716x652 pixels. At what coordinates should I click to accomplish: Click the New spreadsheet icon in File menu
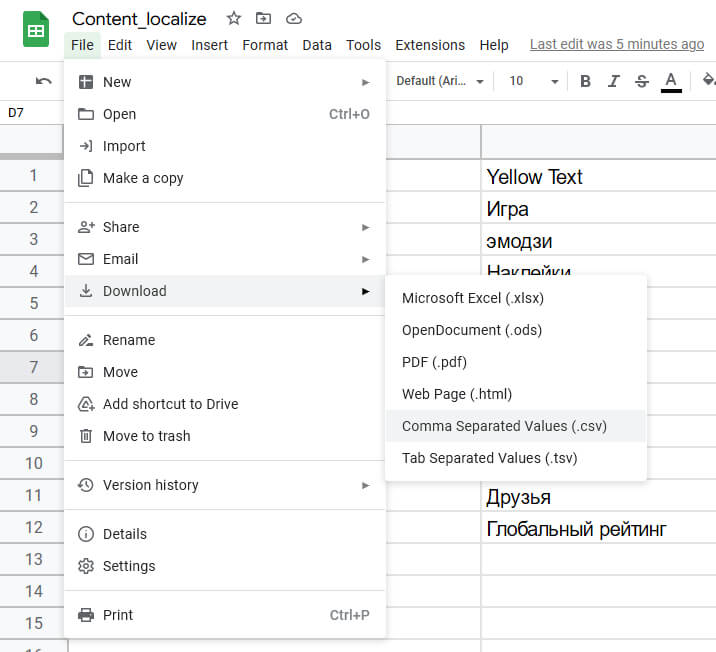[x=86, y=82]
